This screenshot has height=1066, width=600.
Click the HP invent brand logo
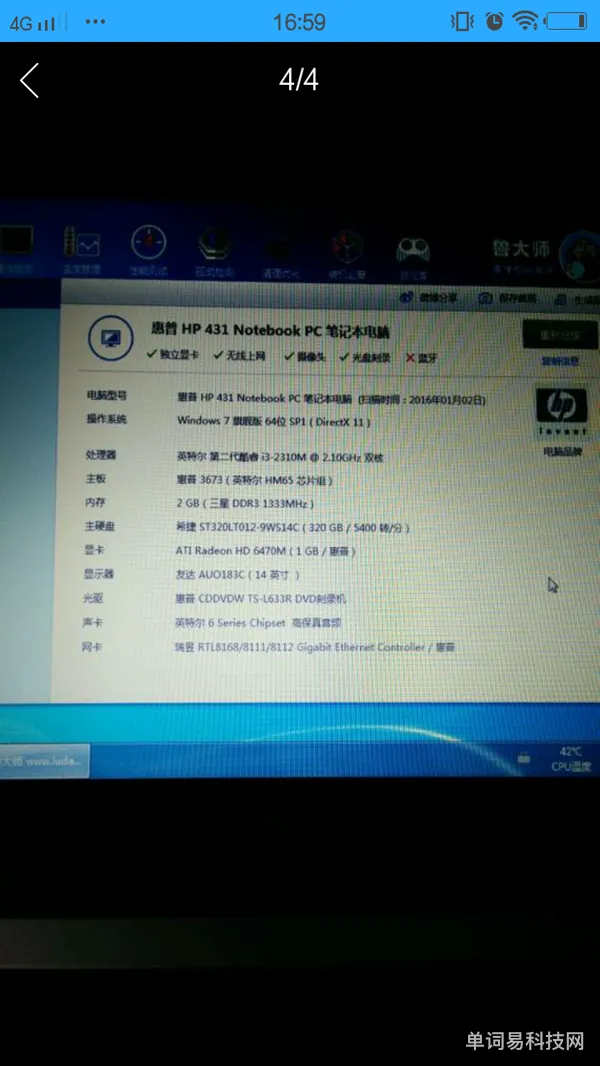pos(561,412)
